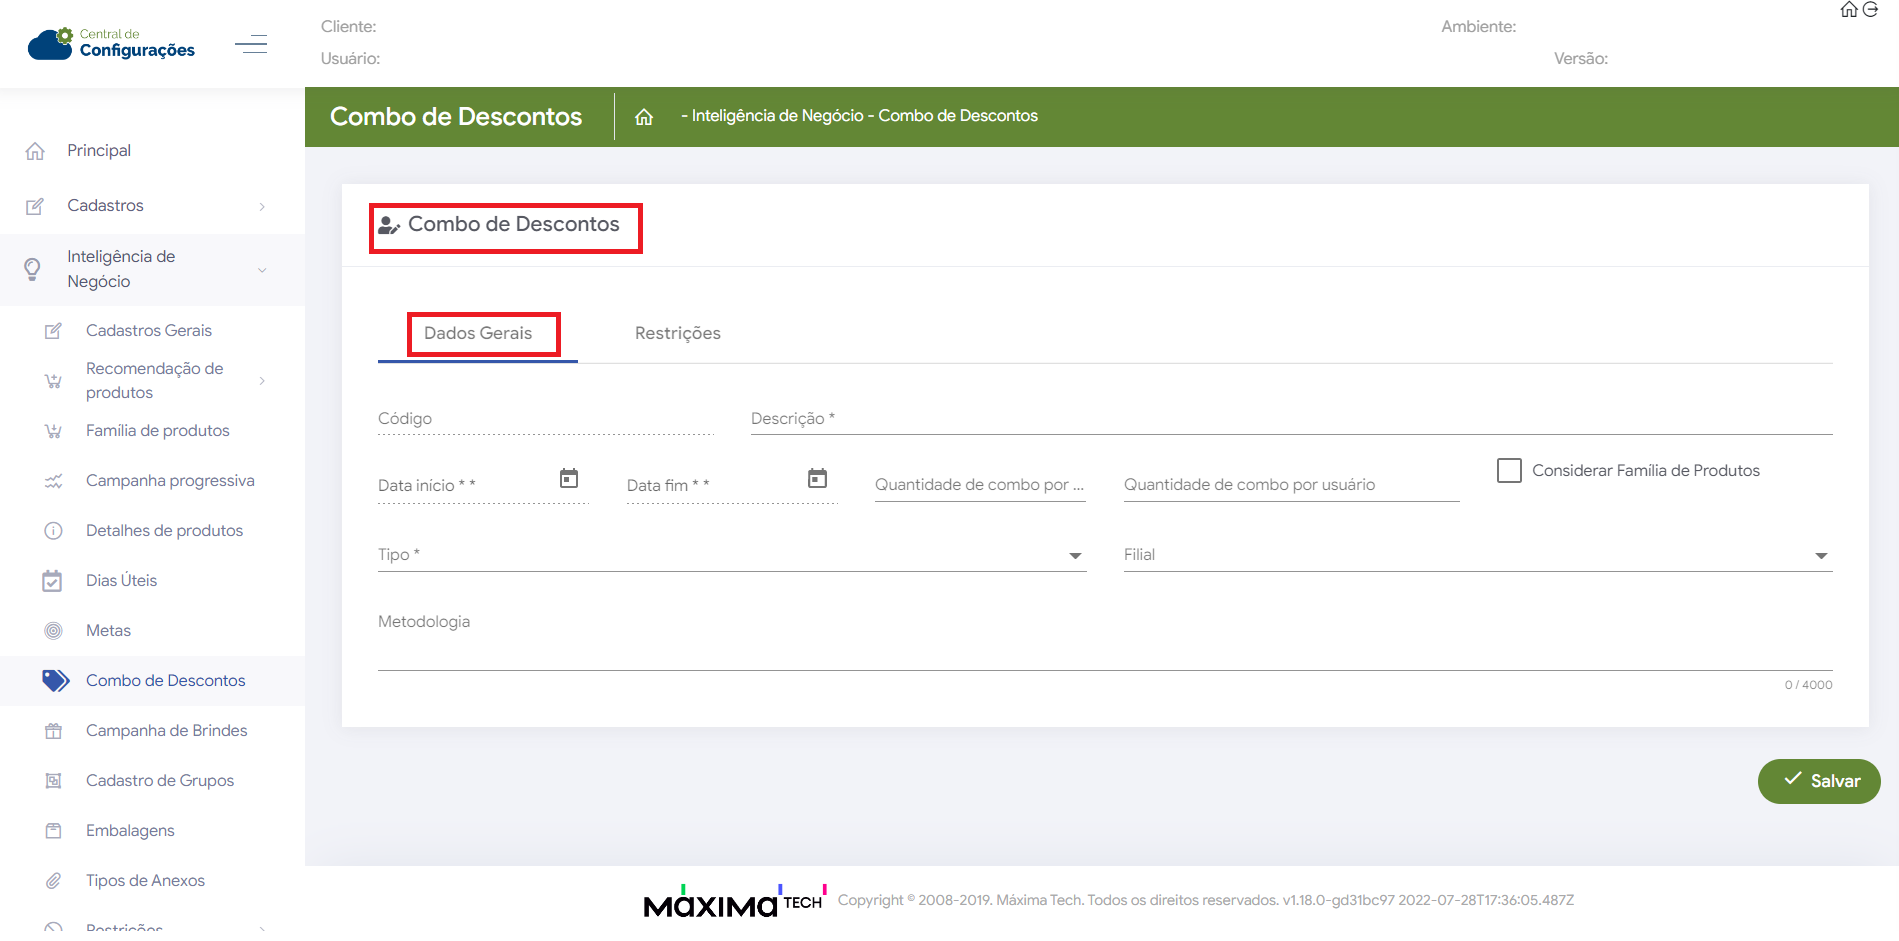Viewport: 1899px width, 941px height.
Task: Switch to the Dados Gerais tab
Action: coord(478,333)
